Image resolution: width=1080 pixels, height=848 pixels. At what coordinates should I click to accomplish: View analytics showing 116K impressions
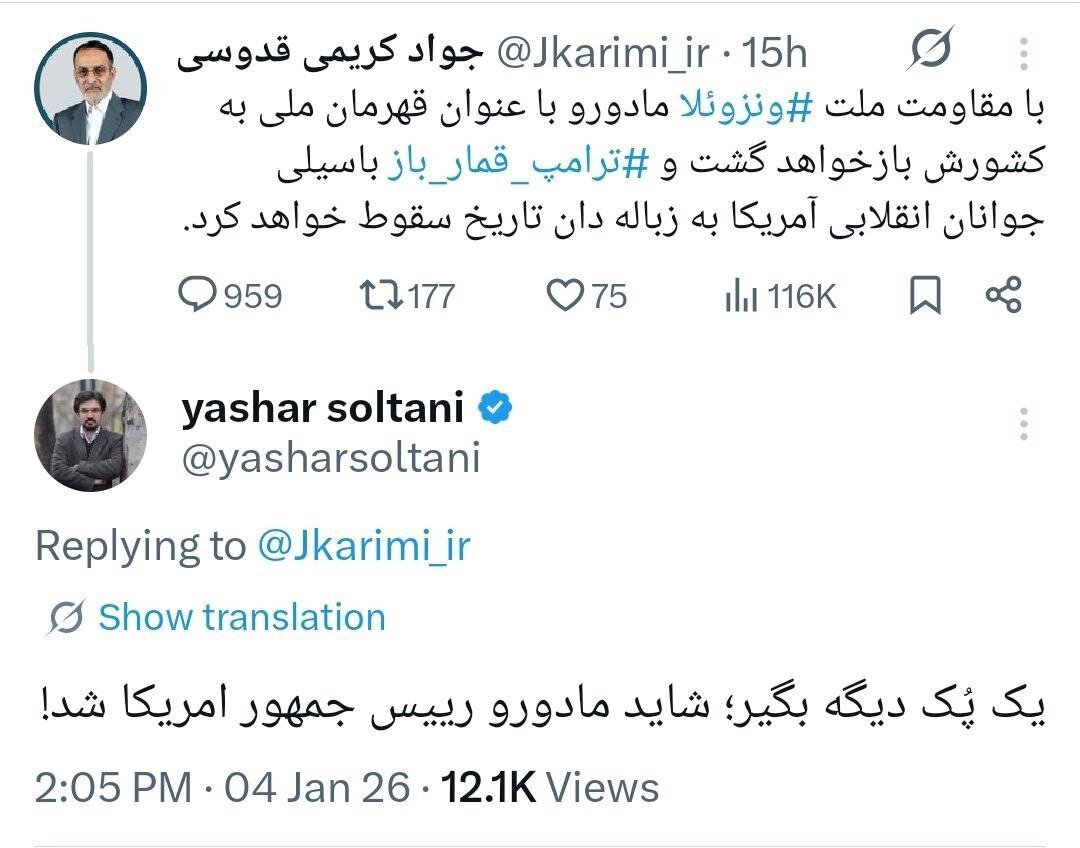742,294
